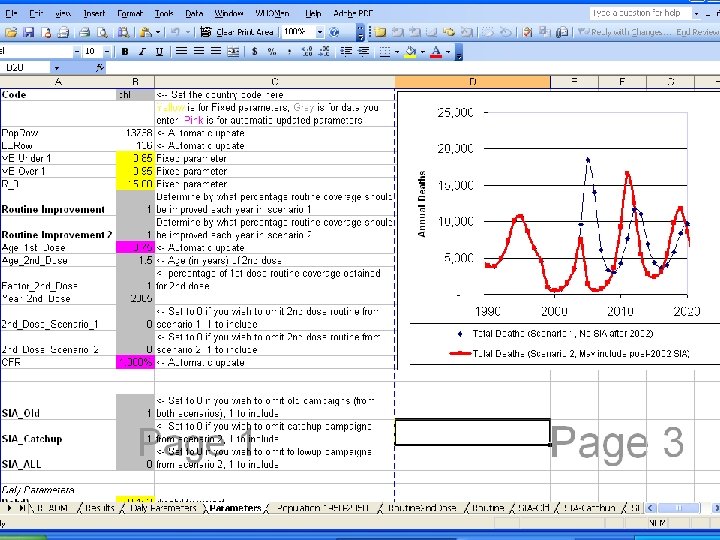The width and height of the screenshot is (720, 540).
Task: Click the Save disk icon
Action: click(28, 32)
